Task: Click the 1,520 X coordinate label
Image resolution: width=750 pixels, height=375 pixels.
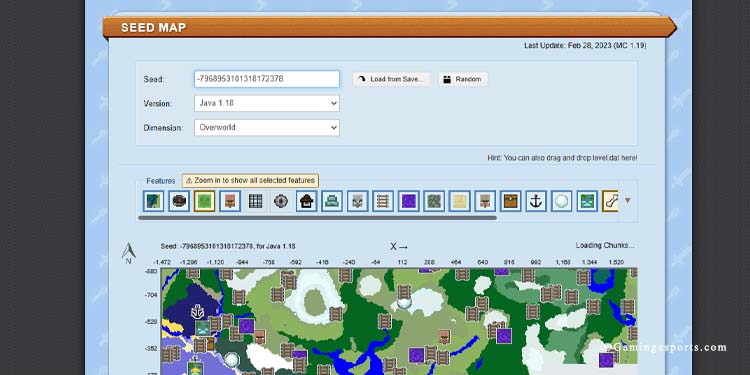Action: coord(617,263)
